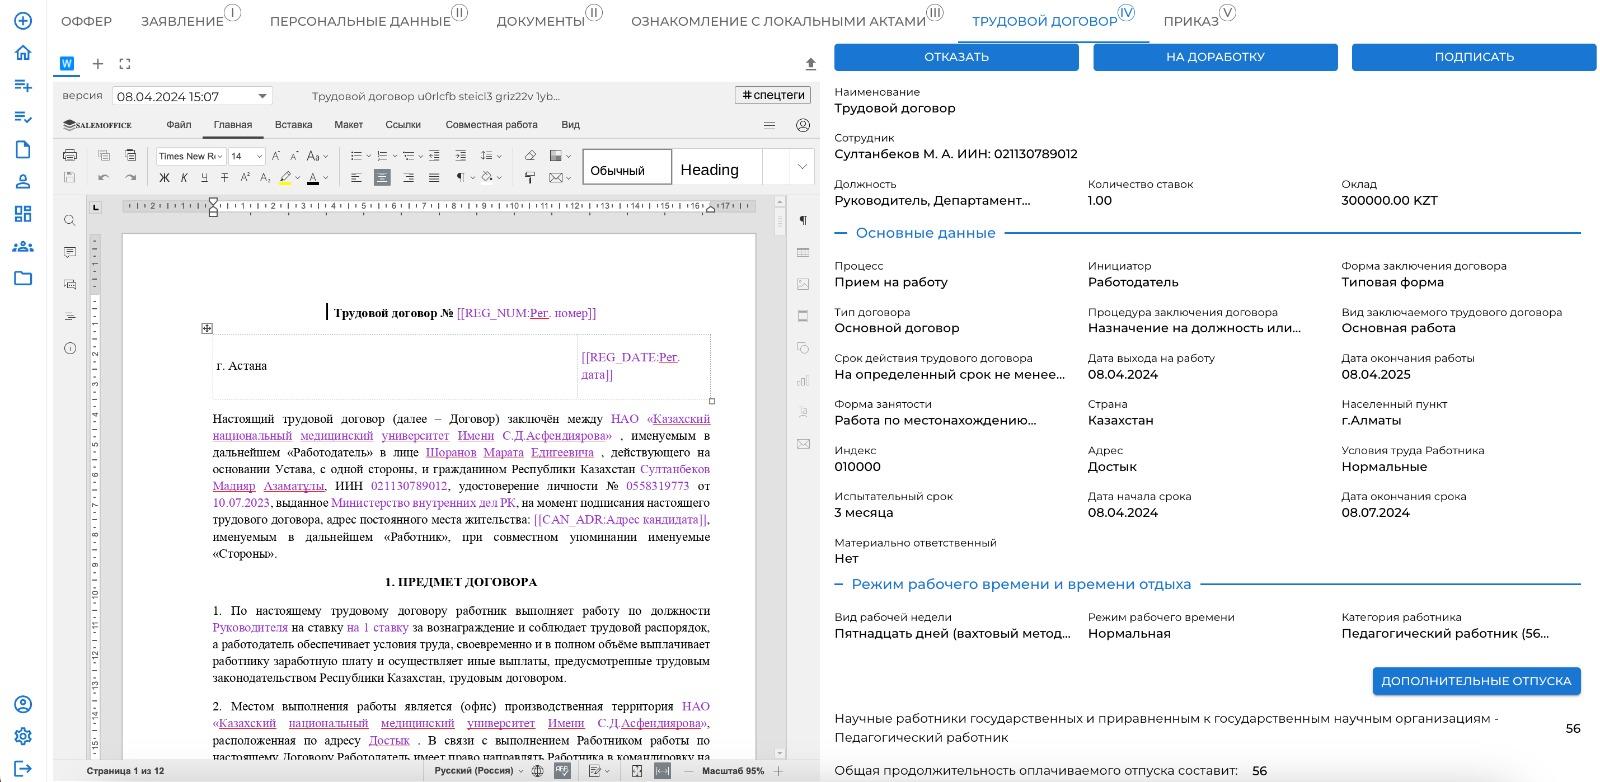Click the print icon in the editor toolbar
The width and height of the screenshot is (1600, 782).
click(x=70, y=156)
